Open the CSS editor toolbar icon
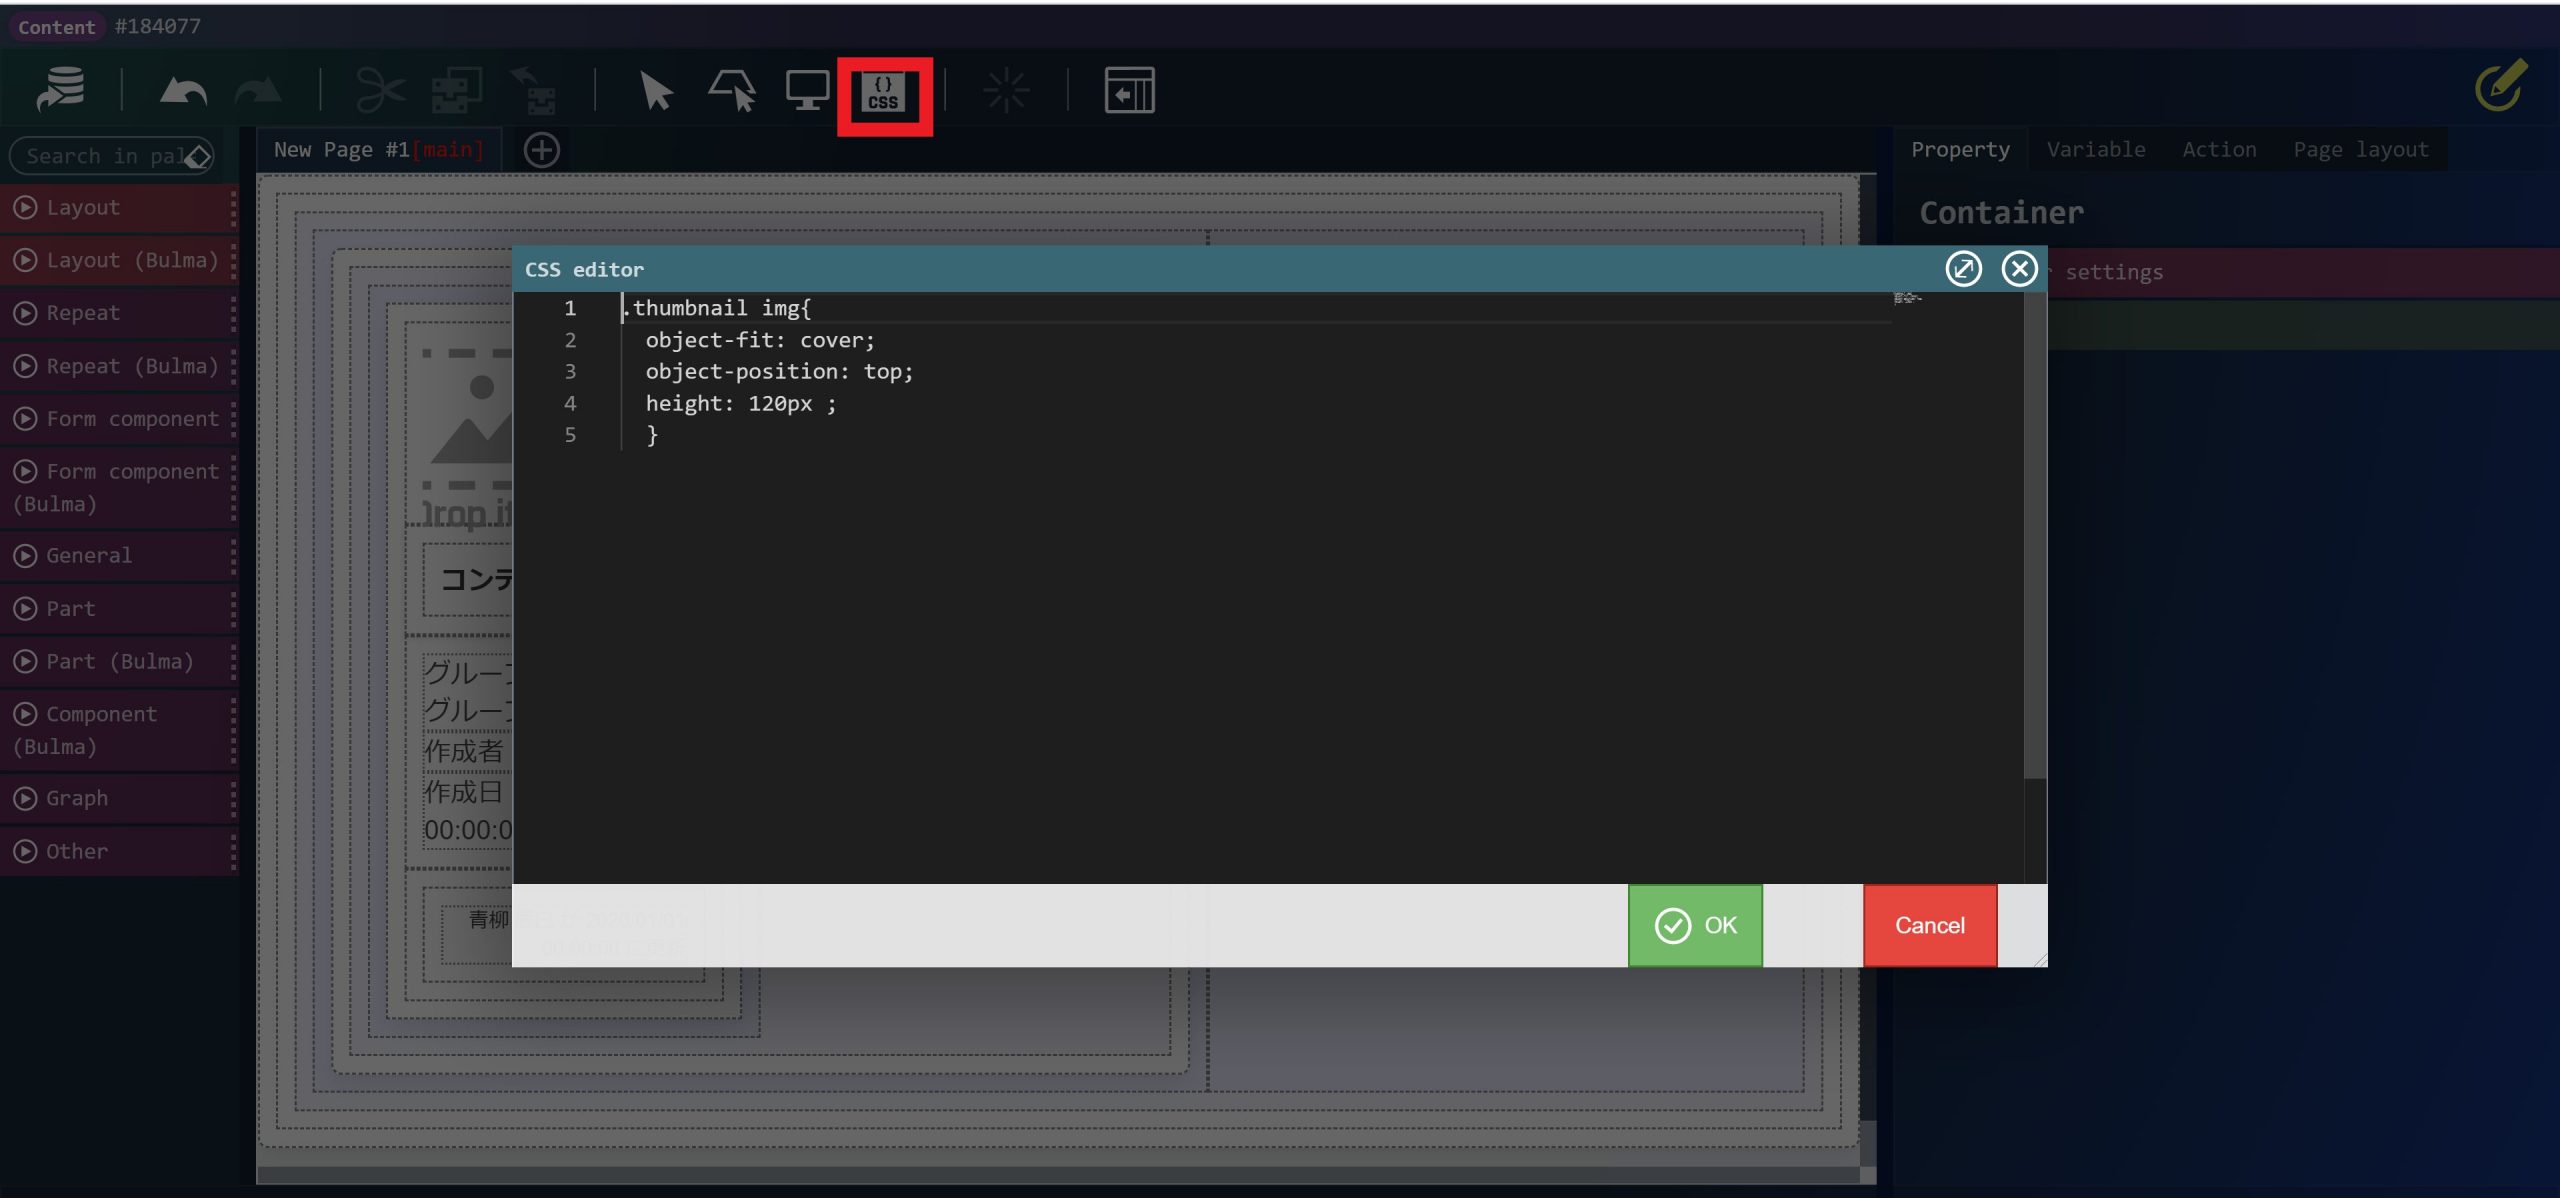The height and width of the screenshot is (1198, 2560). pyautogui.click(x=884, y=93)
